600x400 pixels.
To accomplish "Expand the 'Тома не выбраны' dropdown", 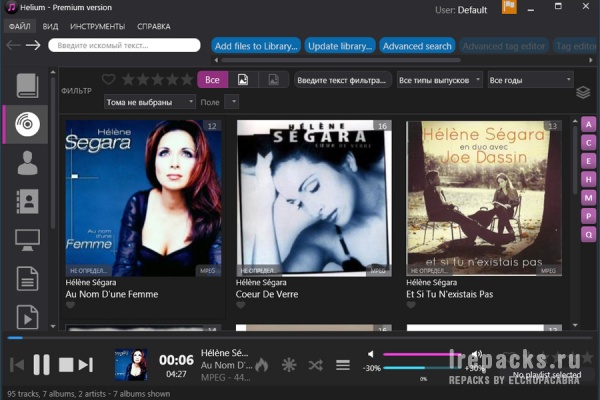I will point(150,102).
